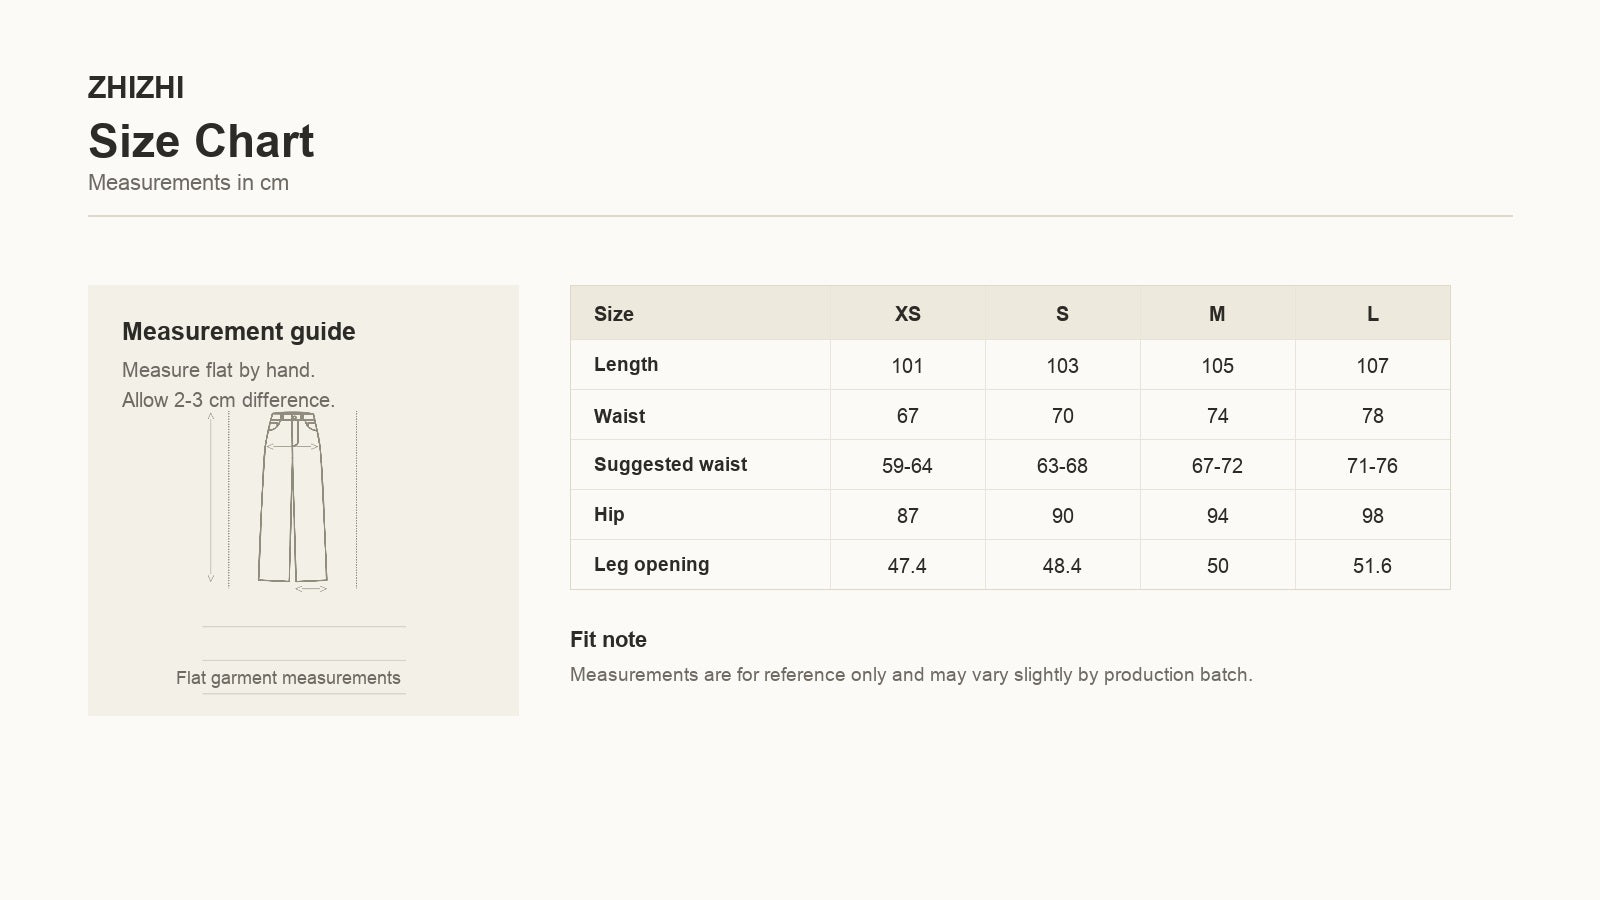The width and height of the screenshot is (1600, 900).
Task: Click the 107 length value for L
Action: (1372, 366)
